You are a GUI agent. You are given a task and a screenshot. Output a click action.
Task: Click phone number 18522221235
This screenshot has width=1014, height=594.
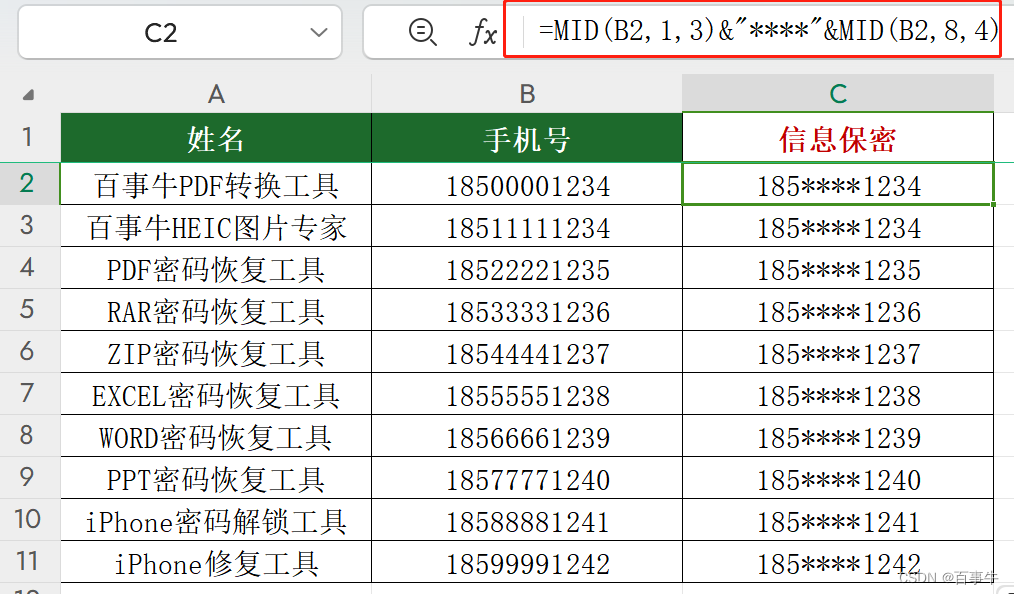(x=527, y=268)
